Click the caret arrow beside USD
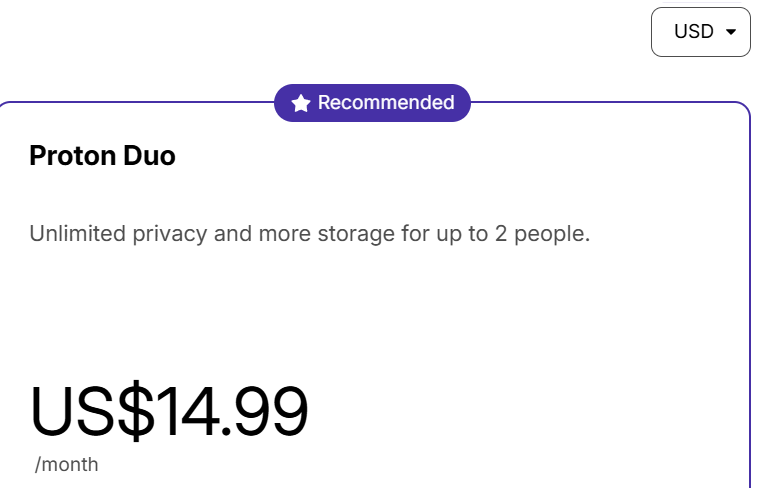779x488 pixels. (731, 32)
